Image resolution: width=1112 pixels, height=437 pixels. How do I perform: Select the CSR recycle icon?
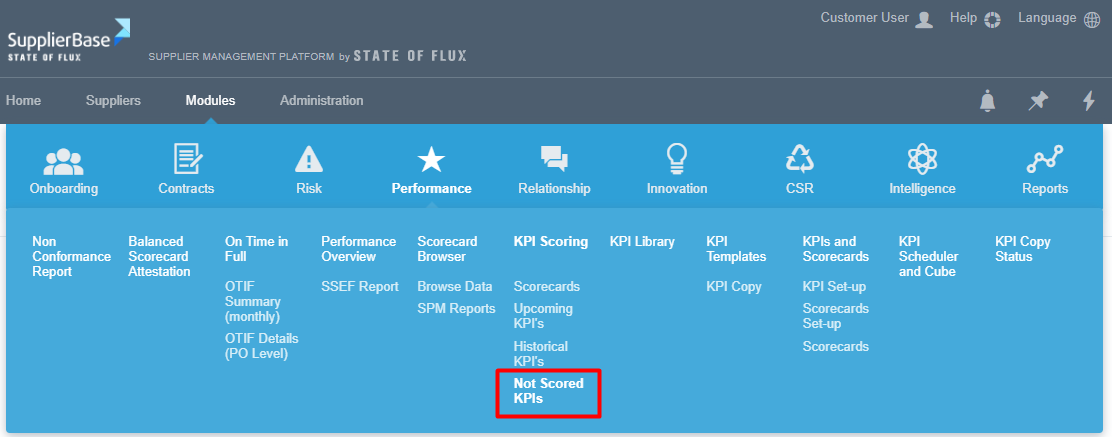[x=800, y=160]
